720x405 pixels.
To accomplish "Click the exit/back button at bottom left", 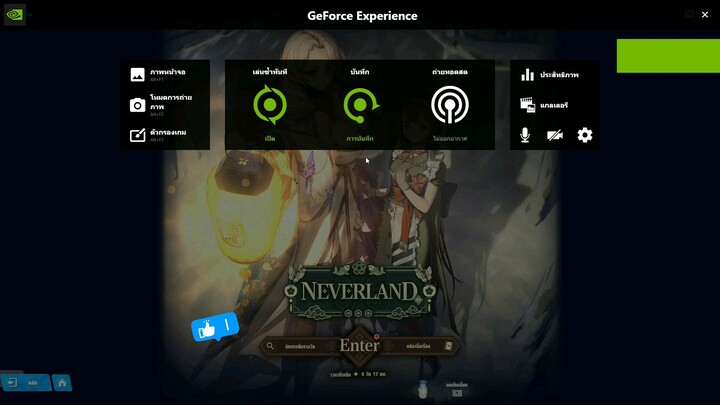I will pyautogui.click(x=25, y=382).
